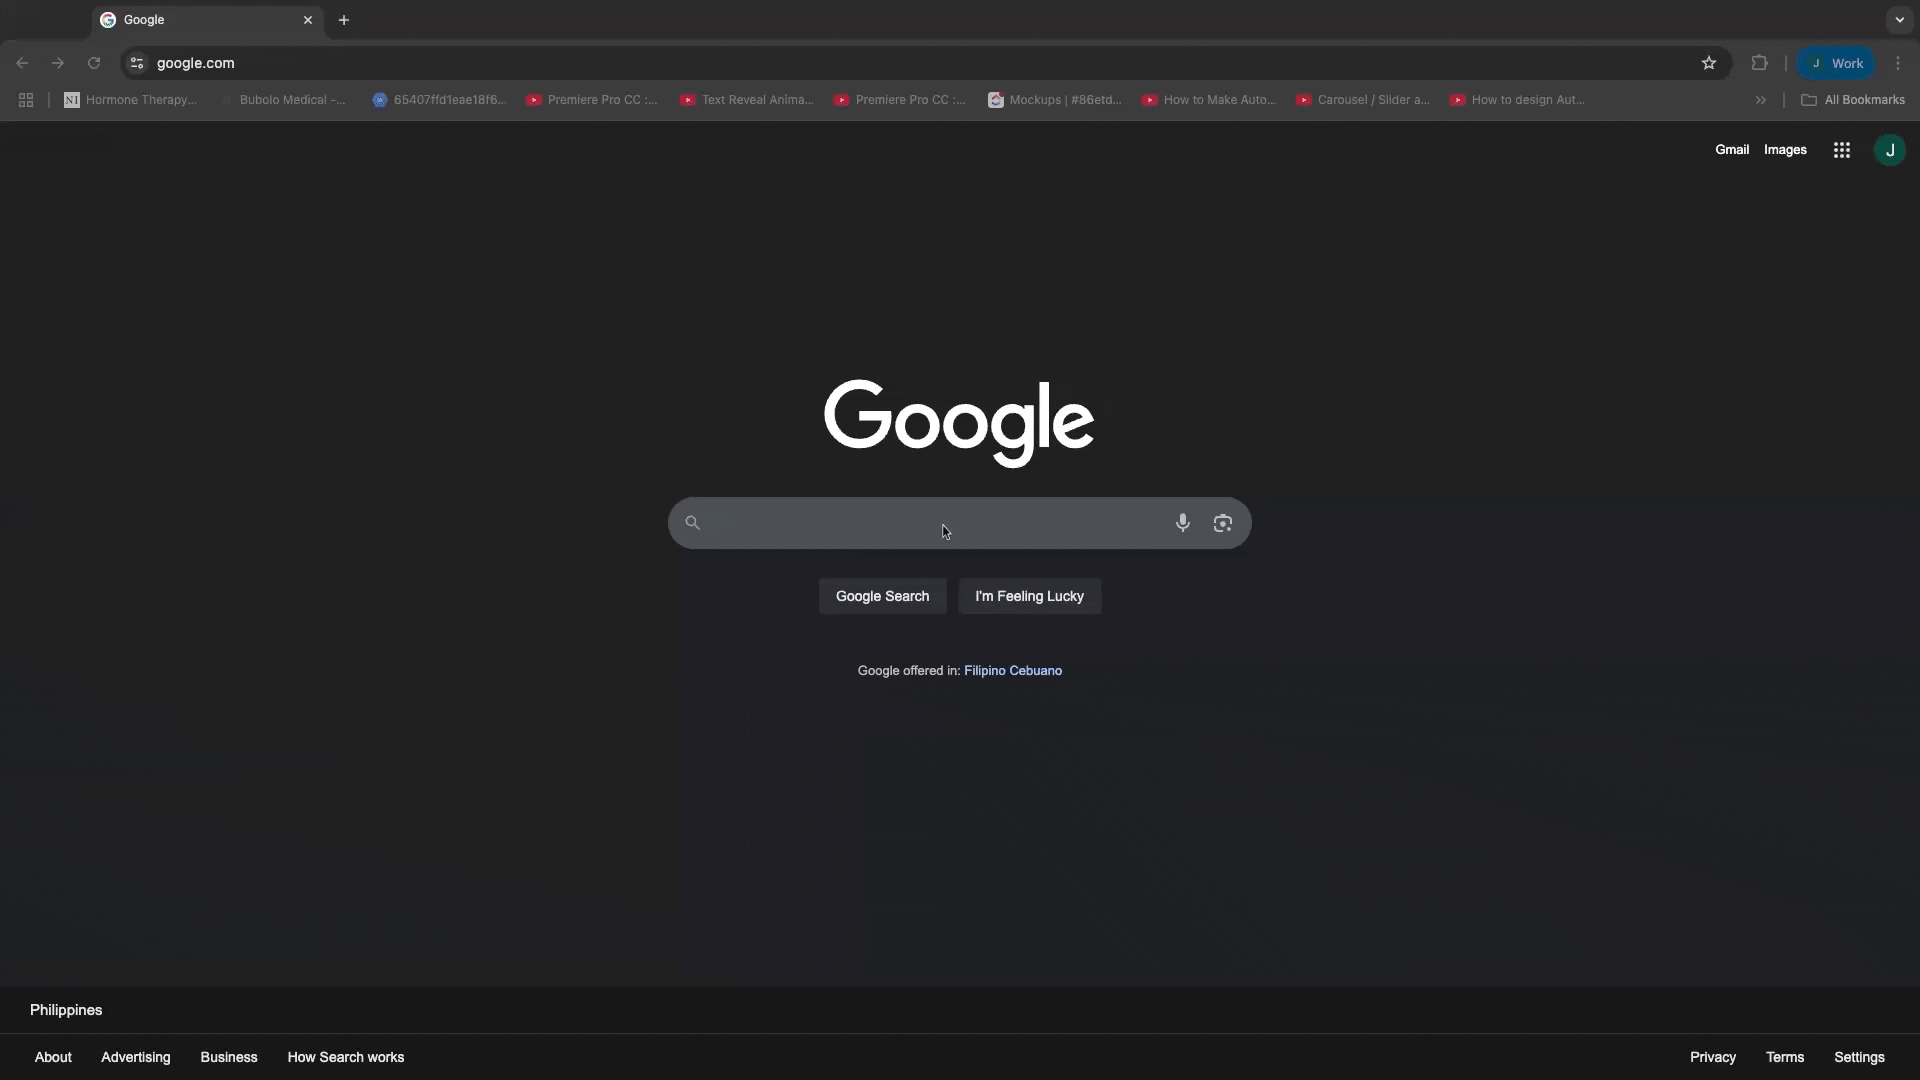Open Google Lens image search icon
Screen dimensions: 1920x1080
1222,523
